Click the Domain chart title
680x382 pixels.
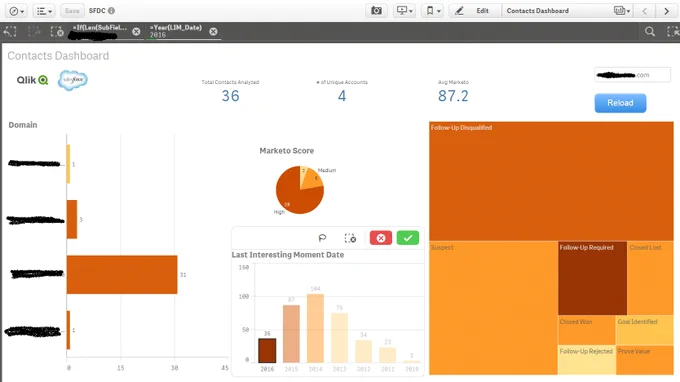23,125
